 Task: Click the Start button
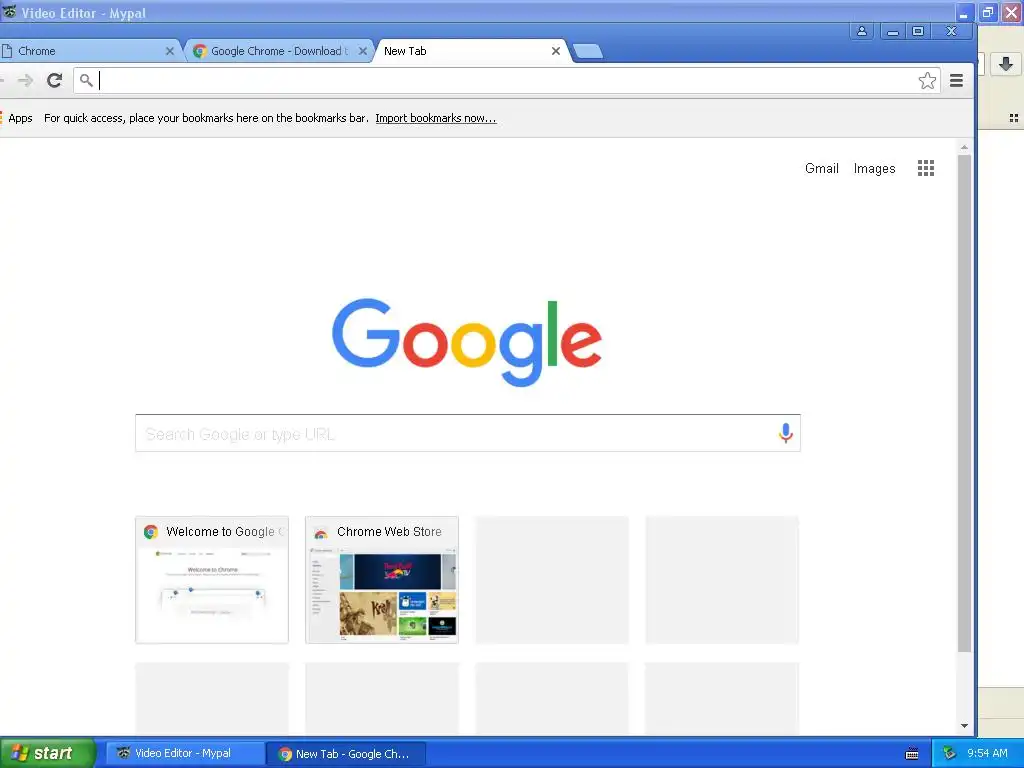click(48, 753)
